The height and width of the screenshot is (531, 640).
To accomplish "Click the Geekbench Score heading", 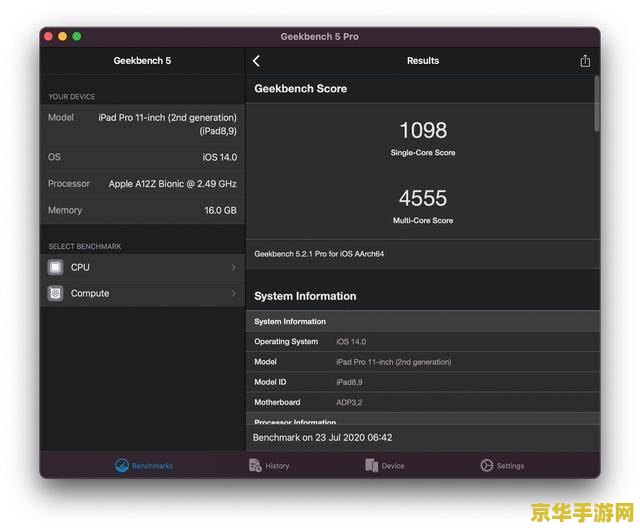I will 300,89.
